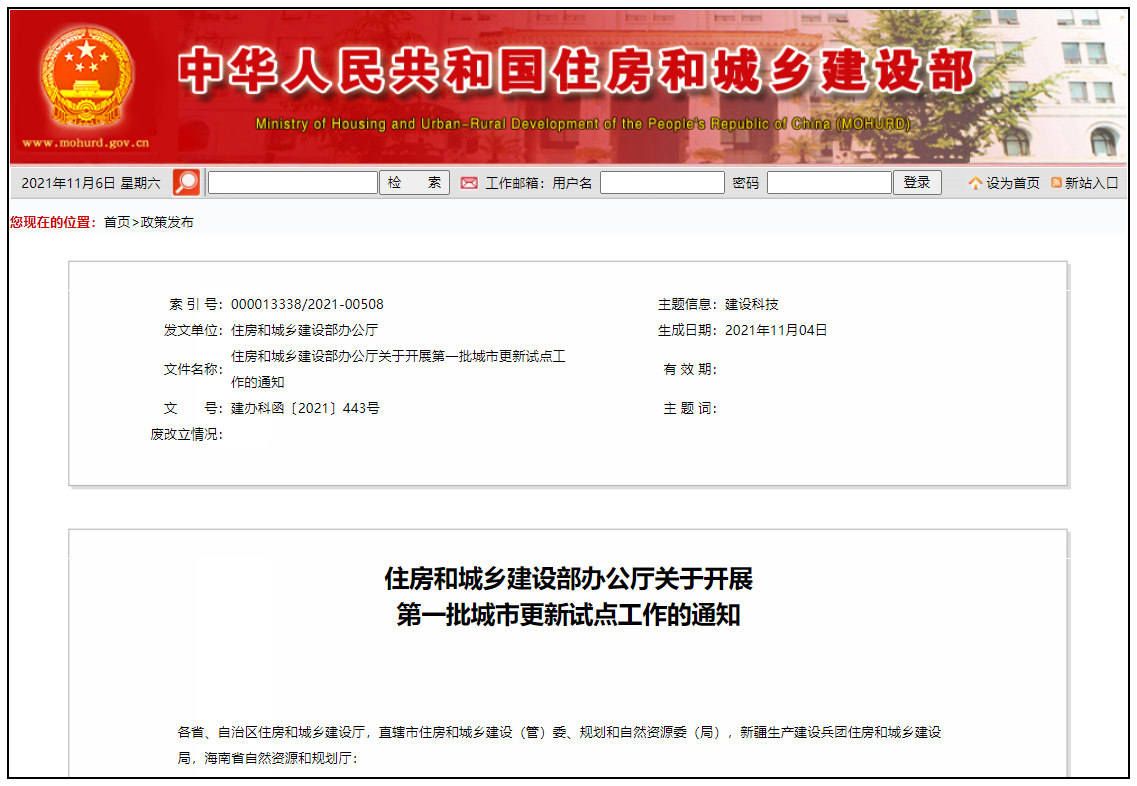The width and height of the screenshot is (1137, 786).
Task: Click the generation date 2021年11月04日
Action: (776, 331)
